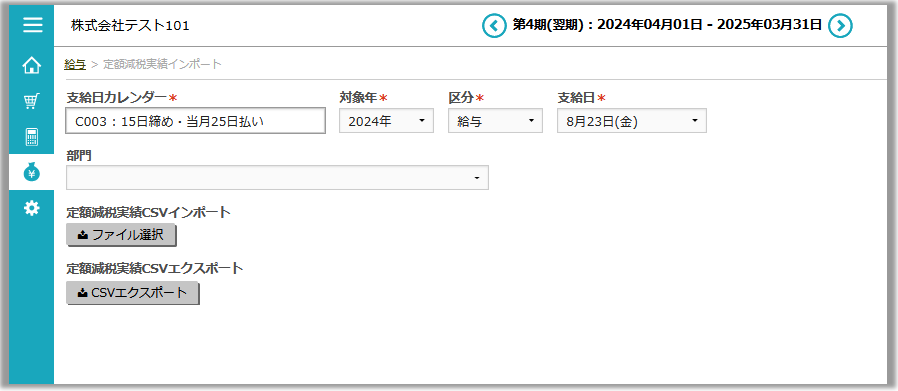Screen dimensions: 898x391
Task: Open the hamburger menu in the sidebar
Action: pos(32,25)
